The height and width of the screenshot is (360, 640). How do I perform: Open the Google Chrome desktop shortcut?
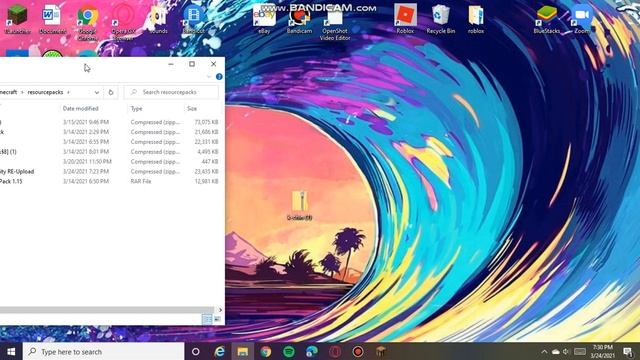[88, 22]
